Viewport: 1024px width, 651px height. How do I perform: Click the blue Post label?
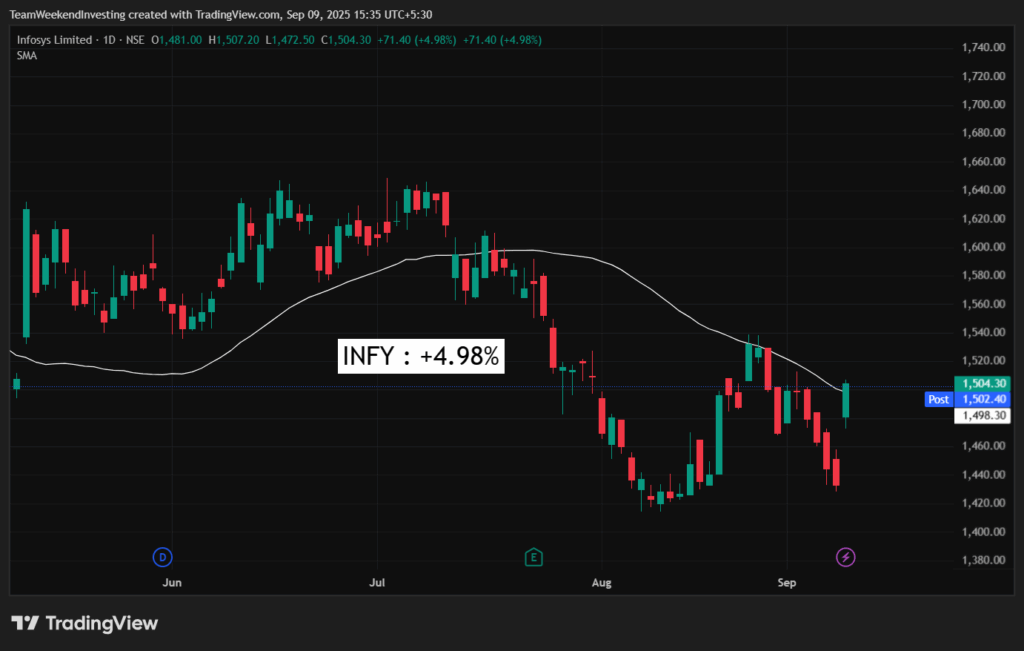pyautogui.click(x=938, y=399)
